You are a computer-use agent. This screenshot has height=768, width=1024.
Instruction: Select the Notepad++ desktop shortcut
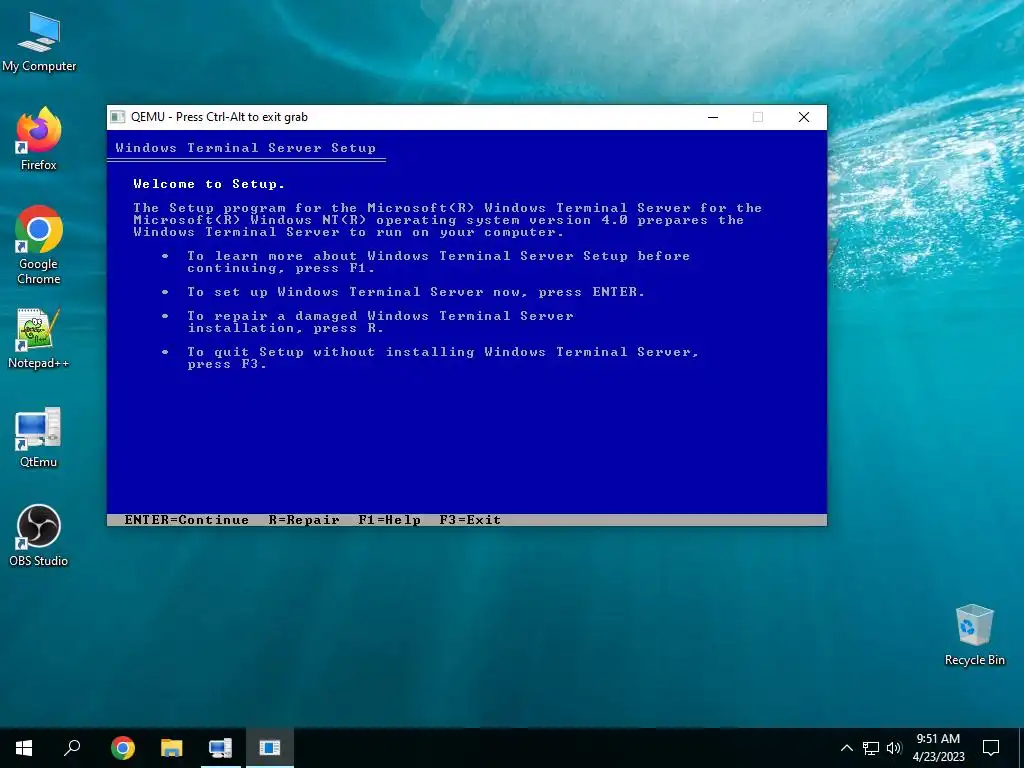pos(39,338)
